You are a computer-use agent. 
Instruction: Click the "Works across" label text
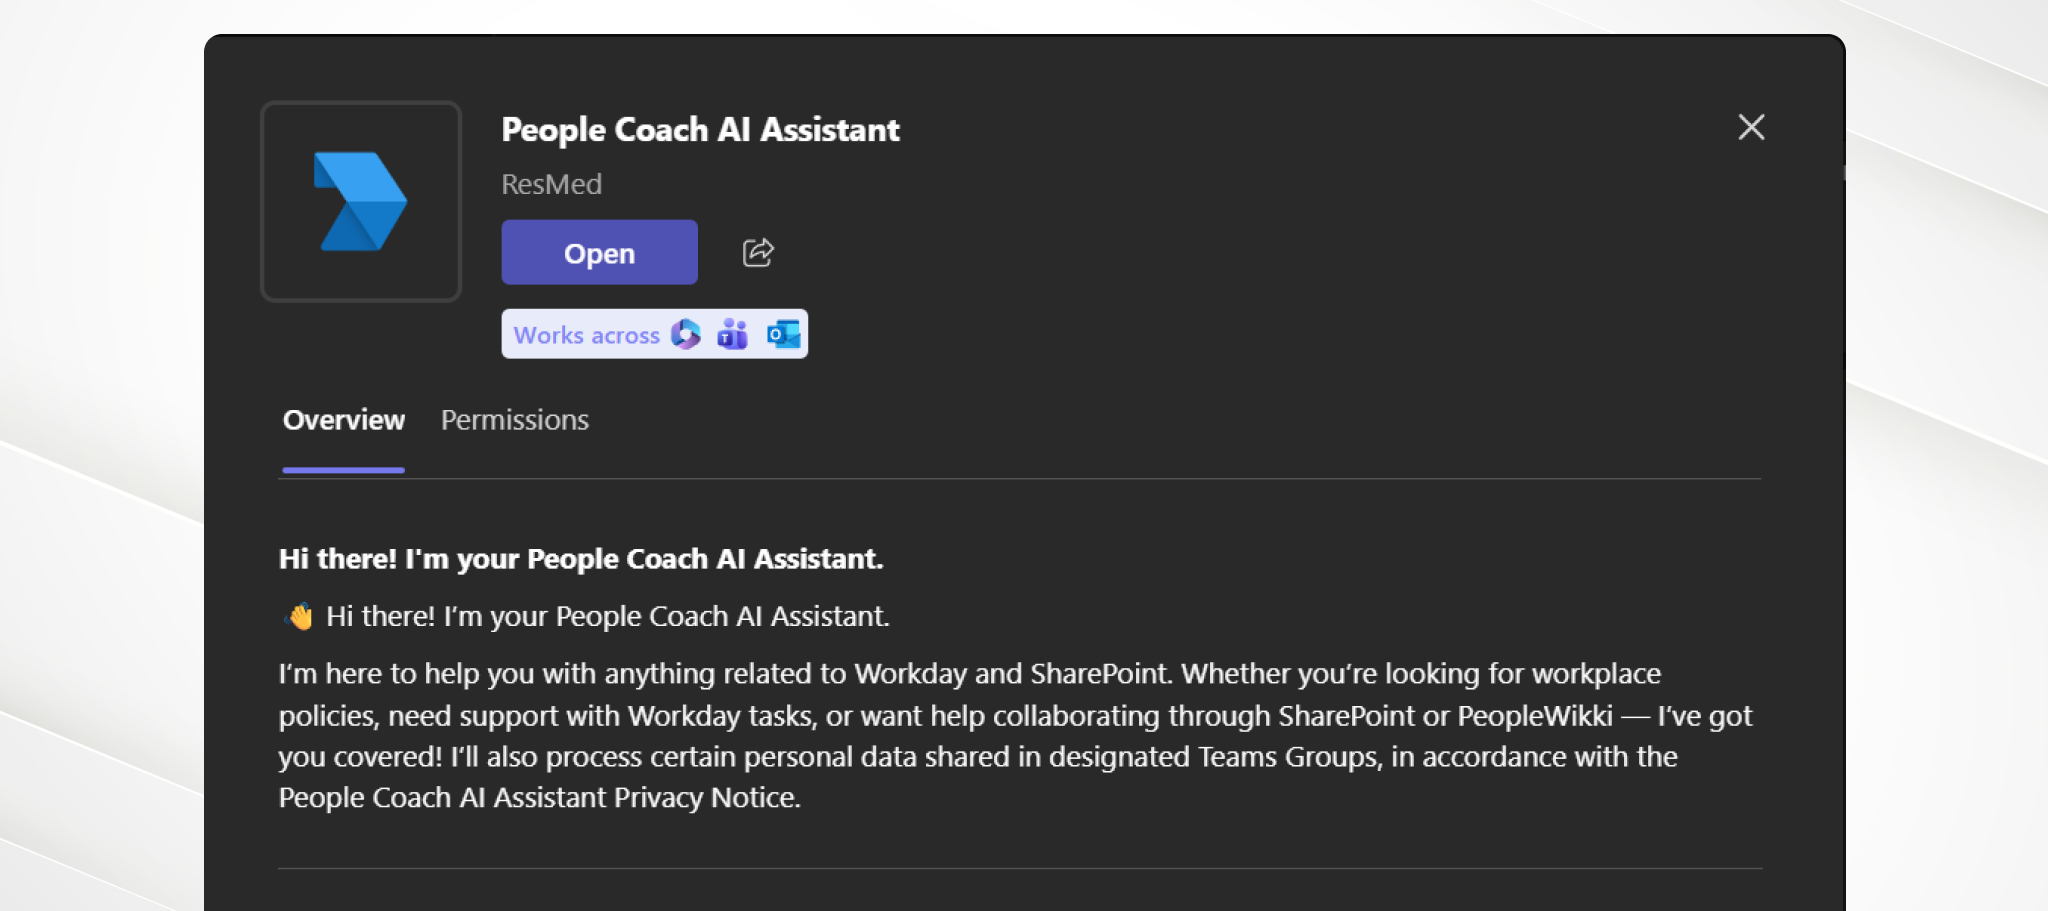pyautogui.click(x=586, y=335)
